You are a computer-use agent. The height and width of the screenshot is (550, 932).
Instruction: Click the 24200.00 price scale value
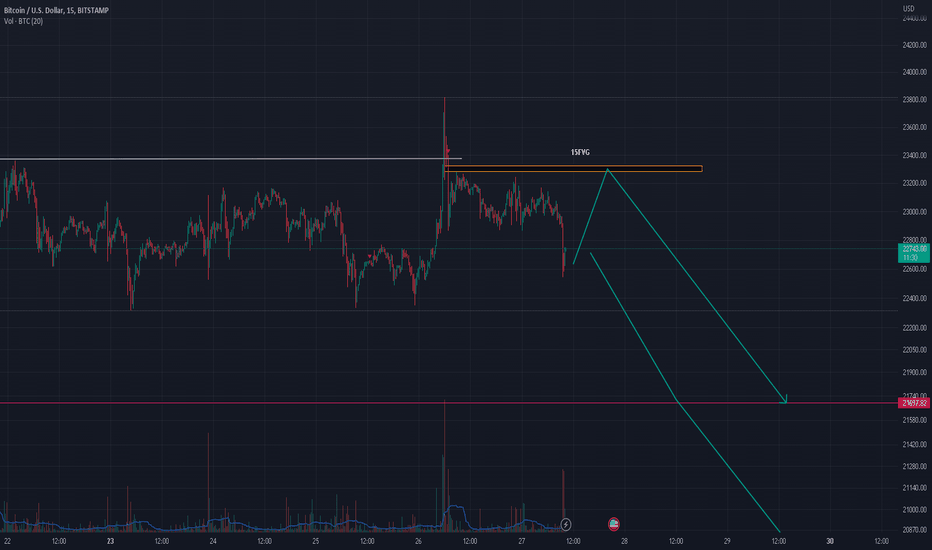914,45
